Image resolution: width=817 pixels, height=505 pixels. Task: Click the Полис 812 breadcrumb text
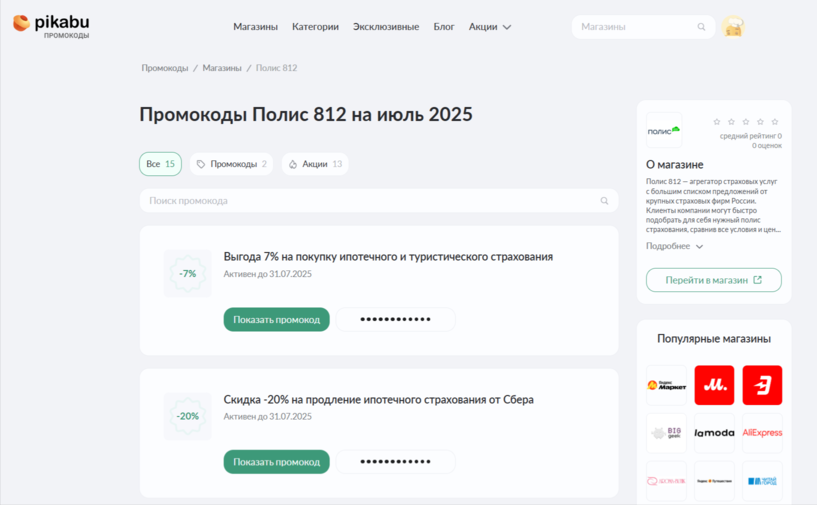(276, 68)
